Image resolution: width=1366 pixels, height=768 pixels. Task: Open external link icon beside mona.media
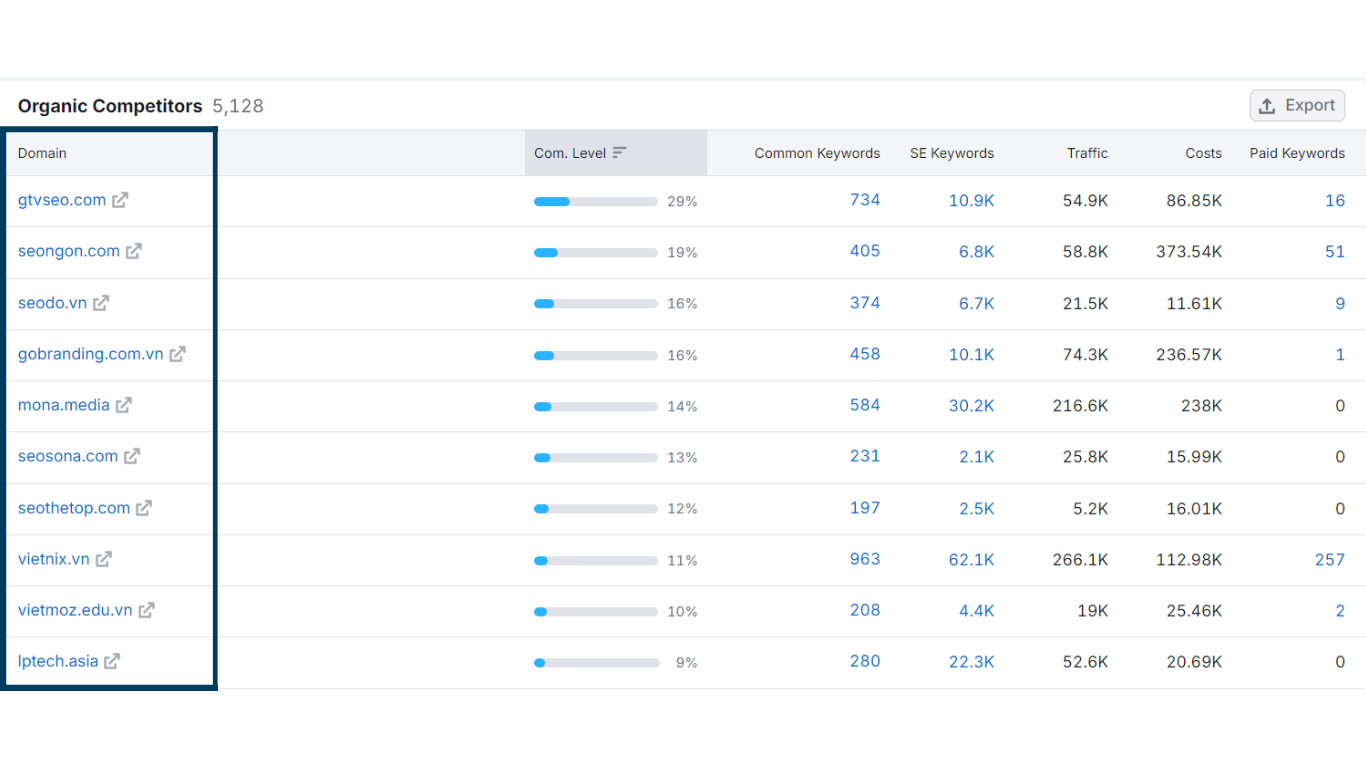tap(124, 405)
